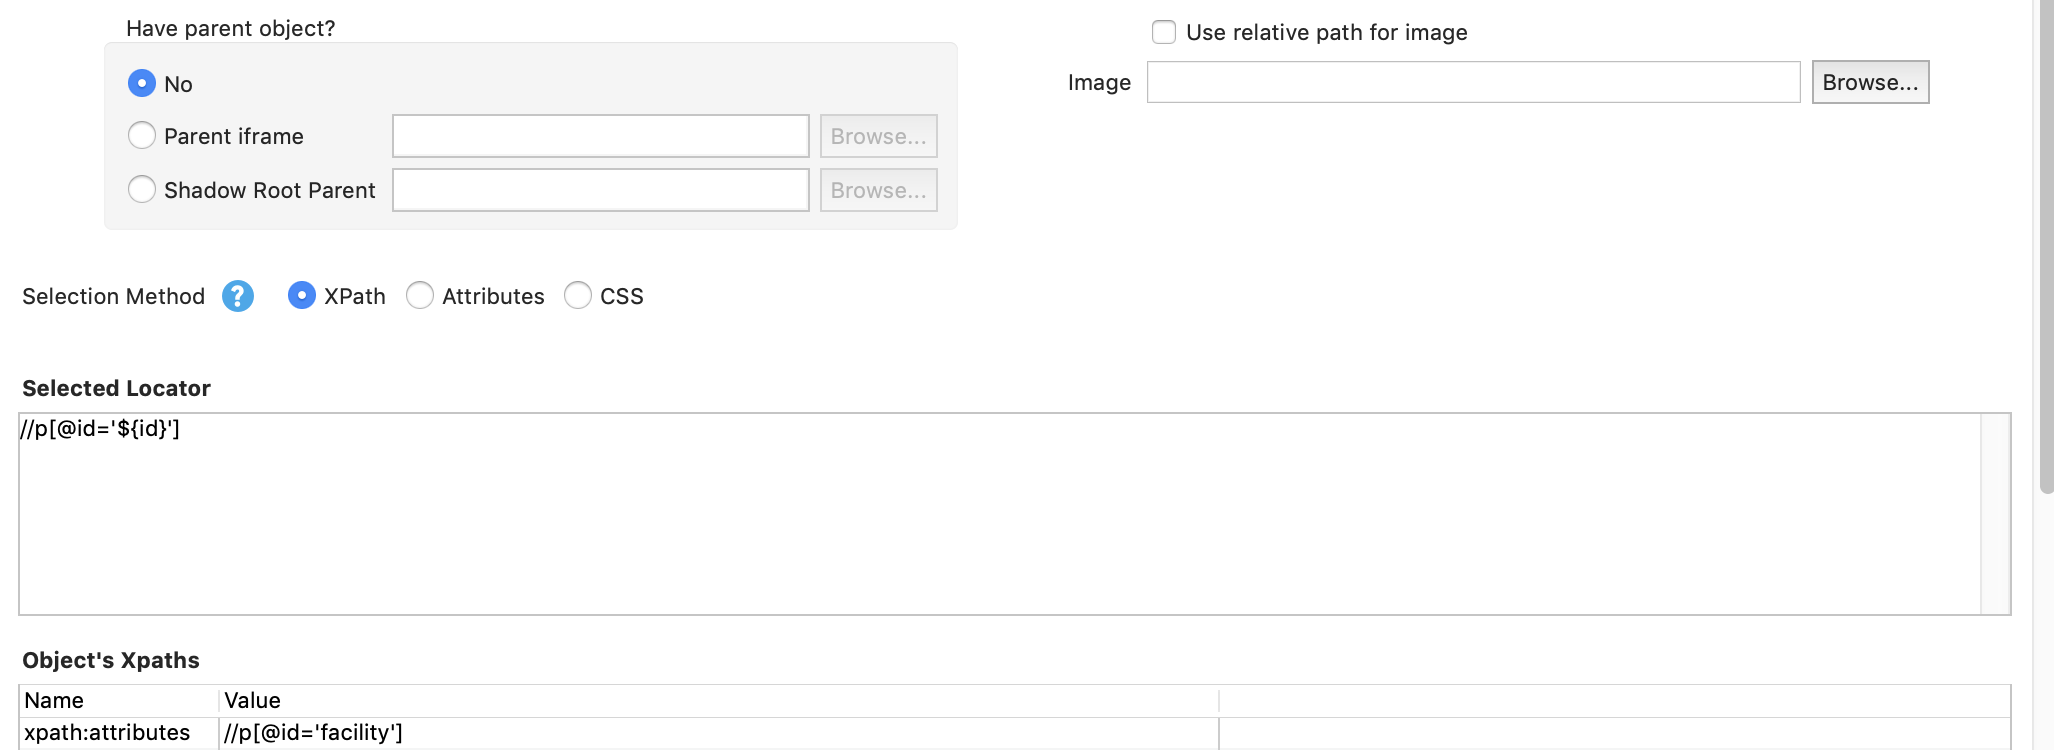Viewport: 2054px width, 750px height.
Task: Choose the CSS selection method
Action: (578, 296)
